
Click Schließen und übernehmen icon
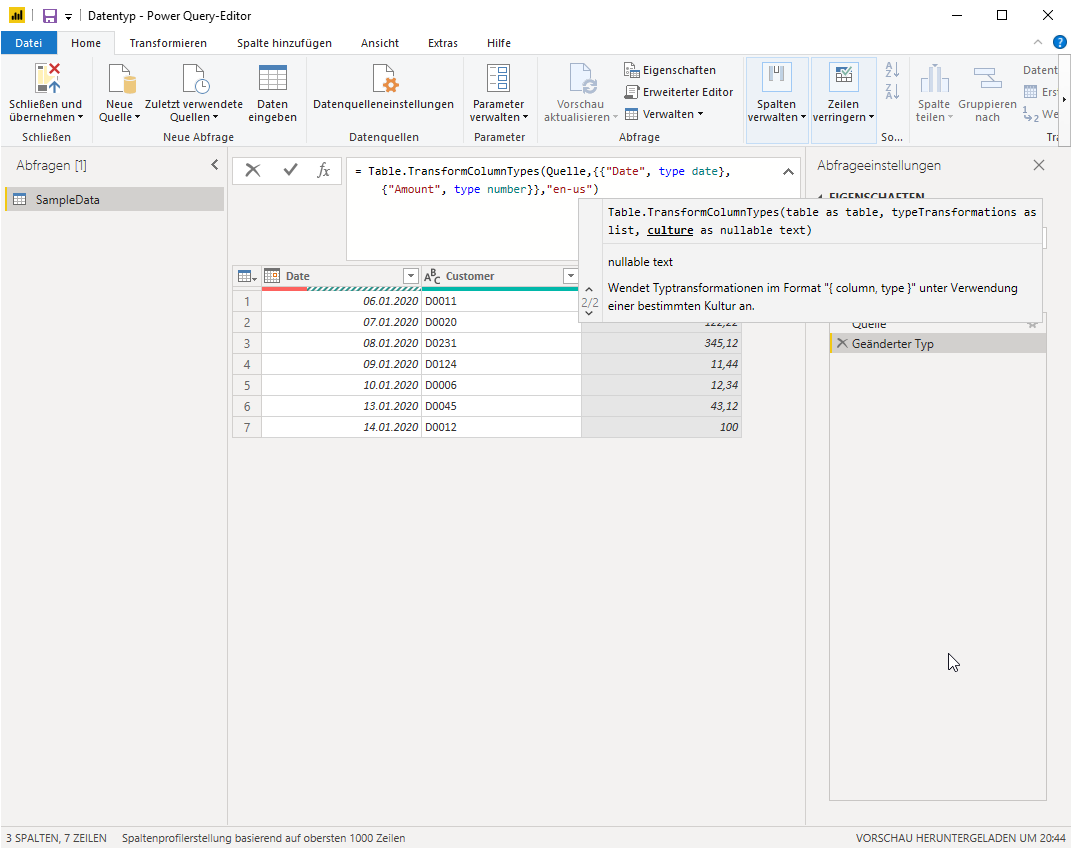pos(47,79)
